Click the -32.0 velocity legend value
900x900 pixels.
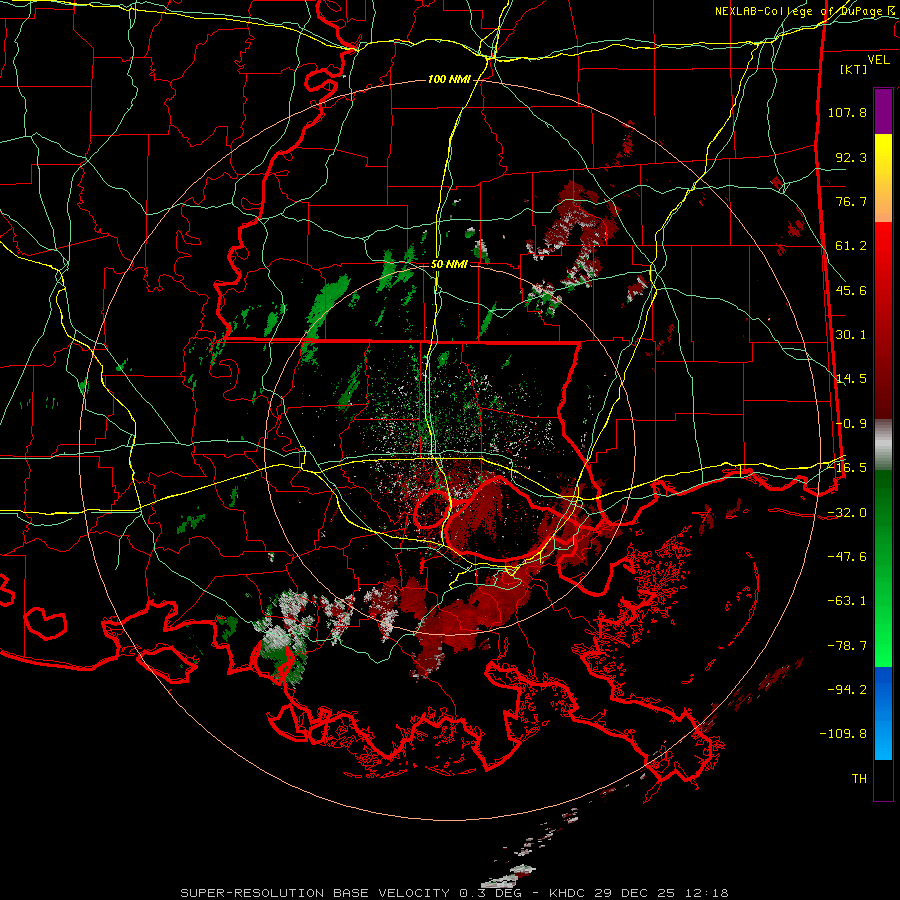tap(847, 513)
